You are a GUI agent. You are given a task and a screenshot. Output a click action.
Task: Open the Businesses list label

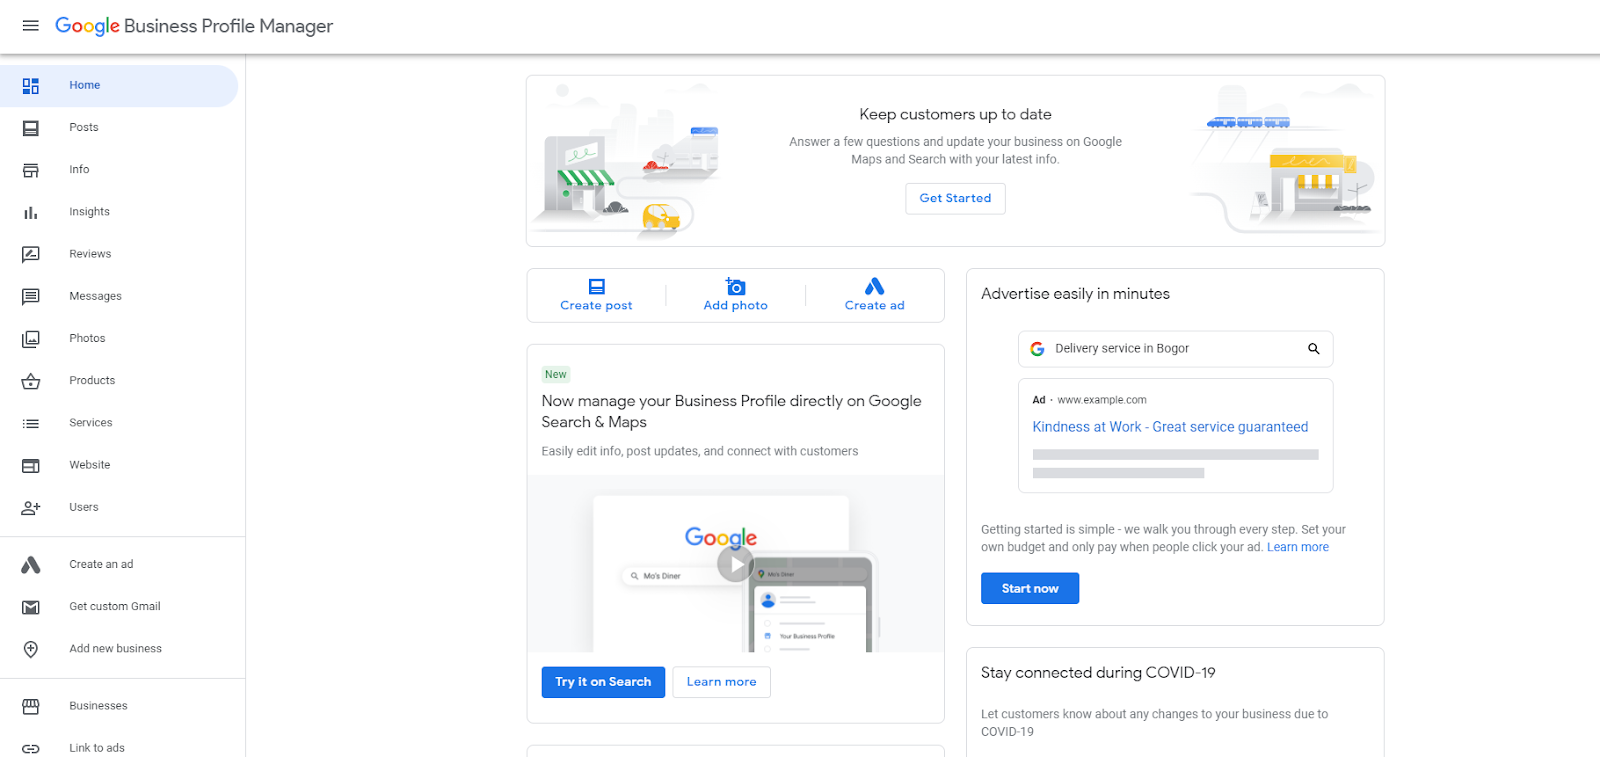point(98,706)
